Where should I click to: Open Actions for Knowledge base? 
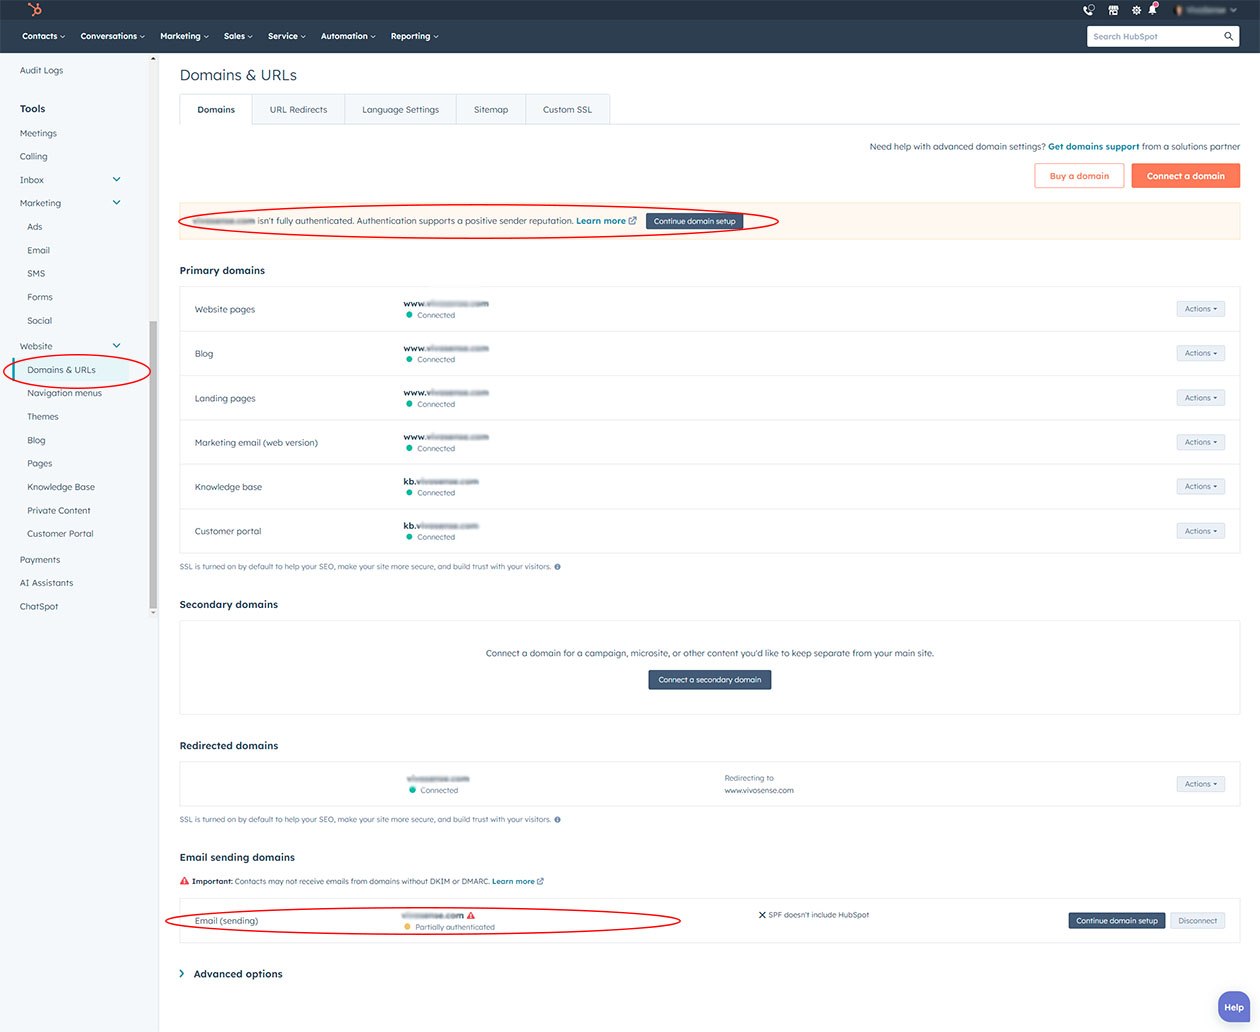click(1200, 486)
